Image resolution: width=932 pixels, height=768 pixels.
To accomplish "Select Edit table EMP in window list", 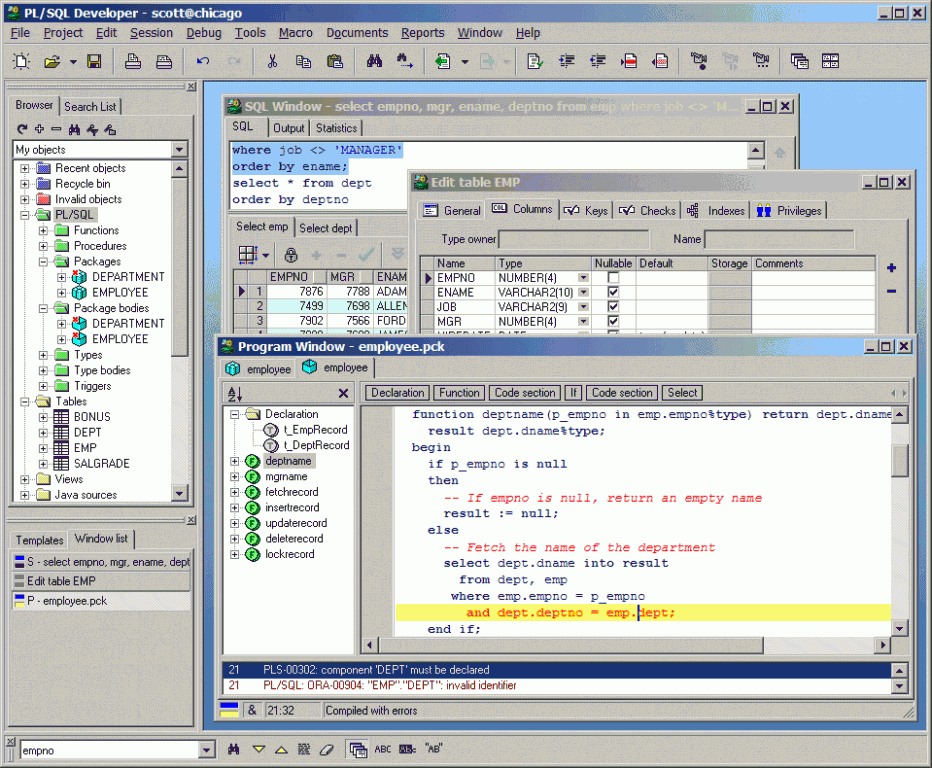I will coord(101,581).
